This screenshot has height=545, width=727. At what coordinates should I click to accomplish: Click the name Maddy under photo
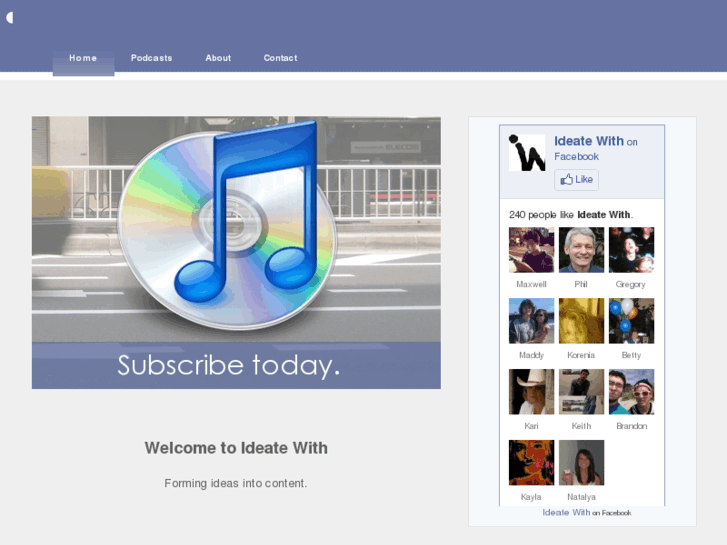click(531, 355)
